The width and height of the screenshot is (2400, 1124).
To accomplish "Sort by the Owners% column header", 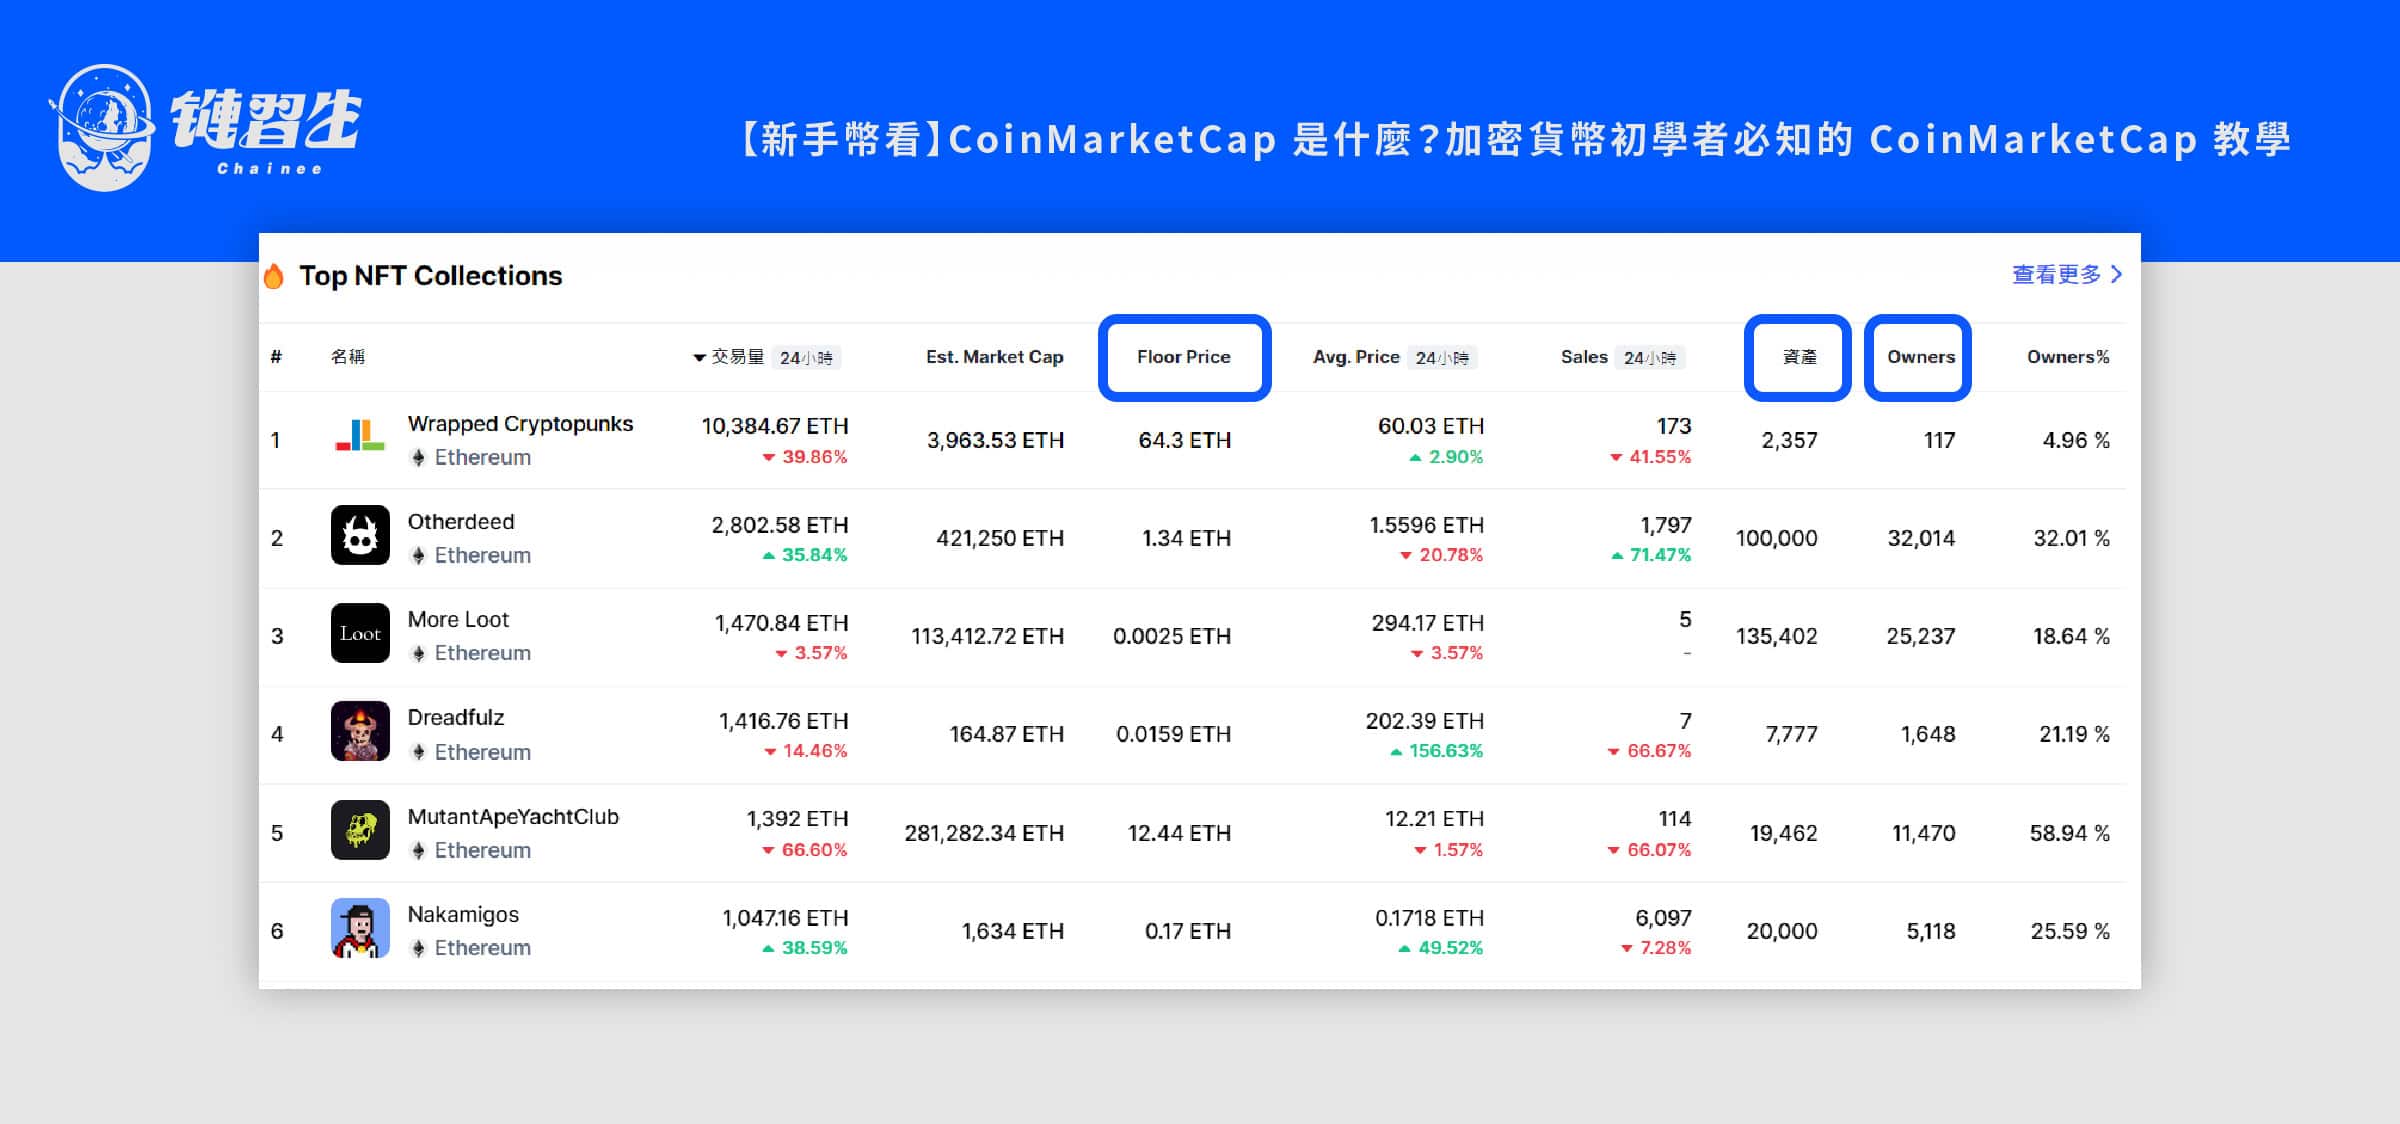I will (x=2068, y=357).
